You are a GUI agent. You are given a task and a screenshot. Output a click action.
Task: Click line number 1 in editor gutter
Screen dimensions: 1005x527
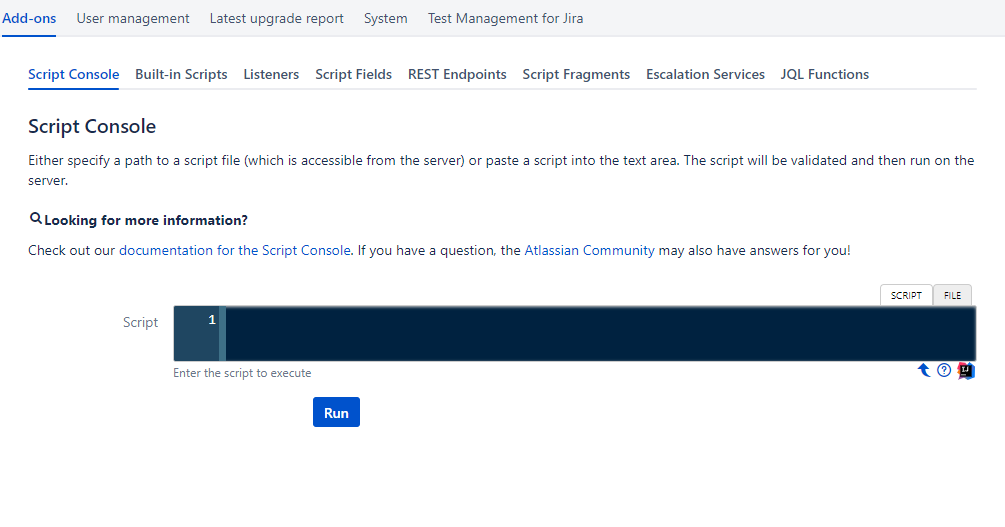click(x=212, y=320)
